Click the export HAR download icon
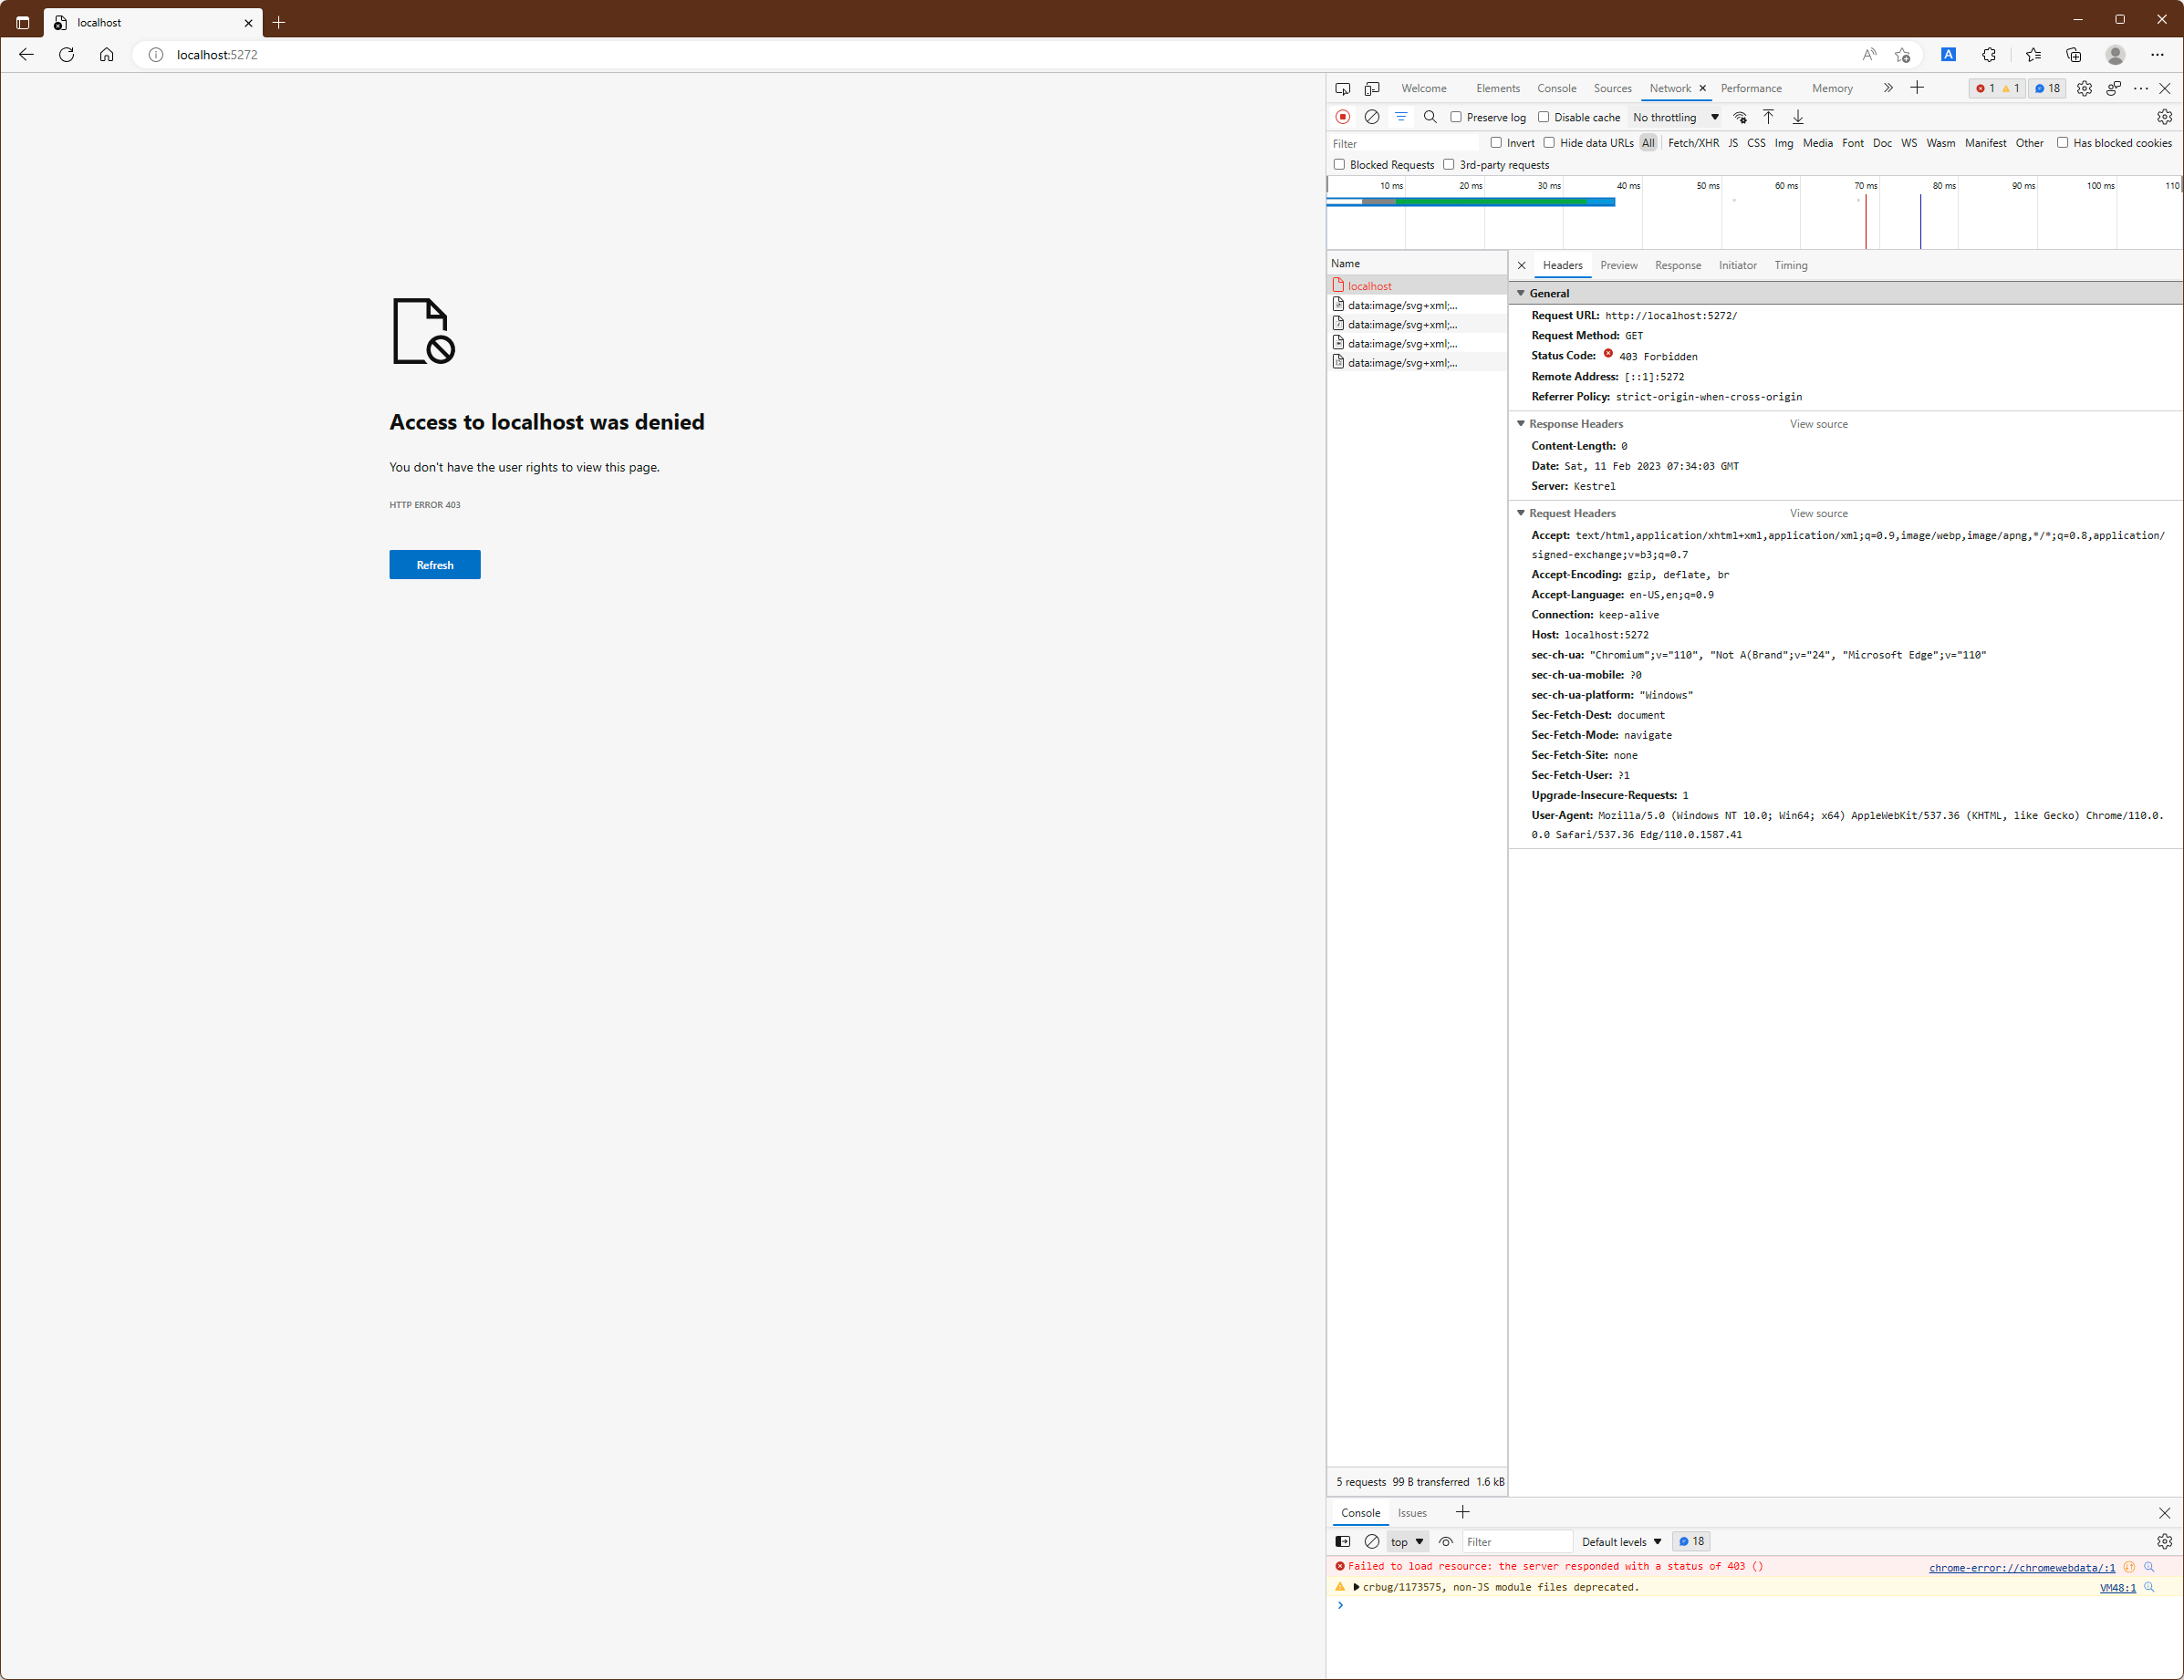The height and width of the screenshot is (1680, 2184). [x=1797, y=117]
